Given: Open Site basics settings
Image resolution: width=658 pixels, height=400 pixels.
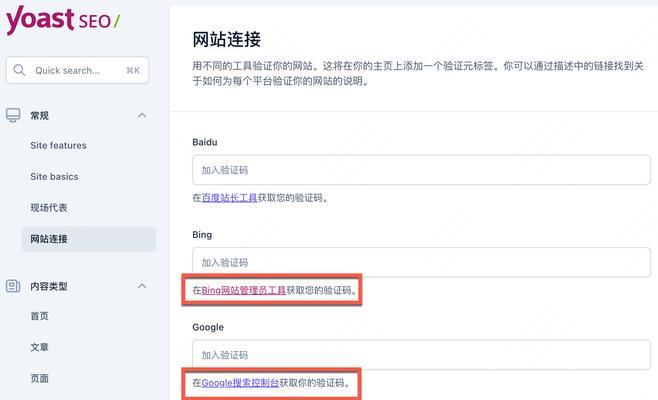Looking at the screenshot, I should point(54,176).
